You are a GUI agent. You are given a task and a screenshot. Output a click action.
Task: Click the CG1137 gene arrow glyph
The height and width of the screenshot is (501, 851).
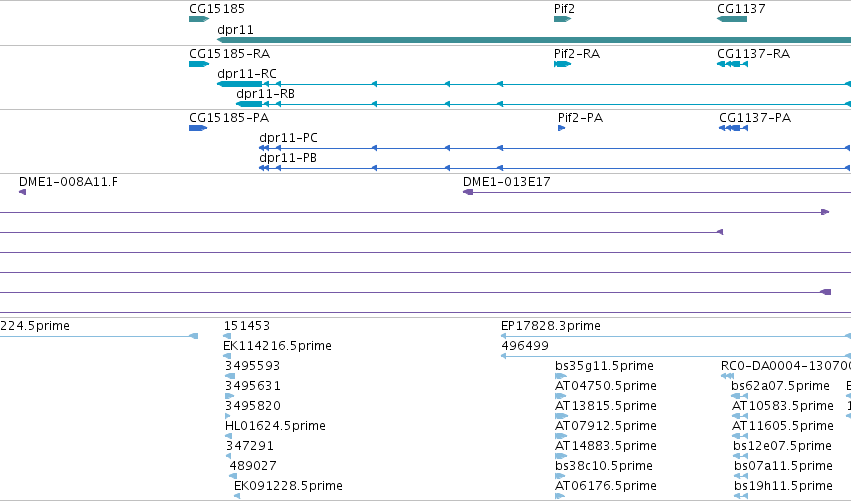(x=732, y=19)
